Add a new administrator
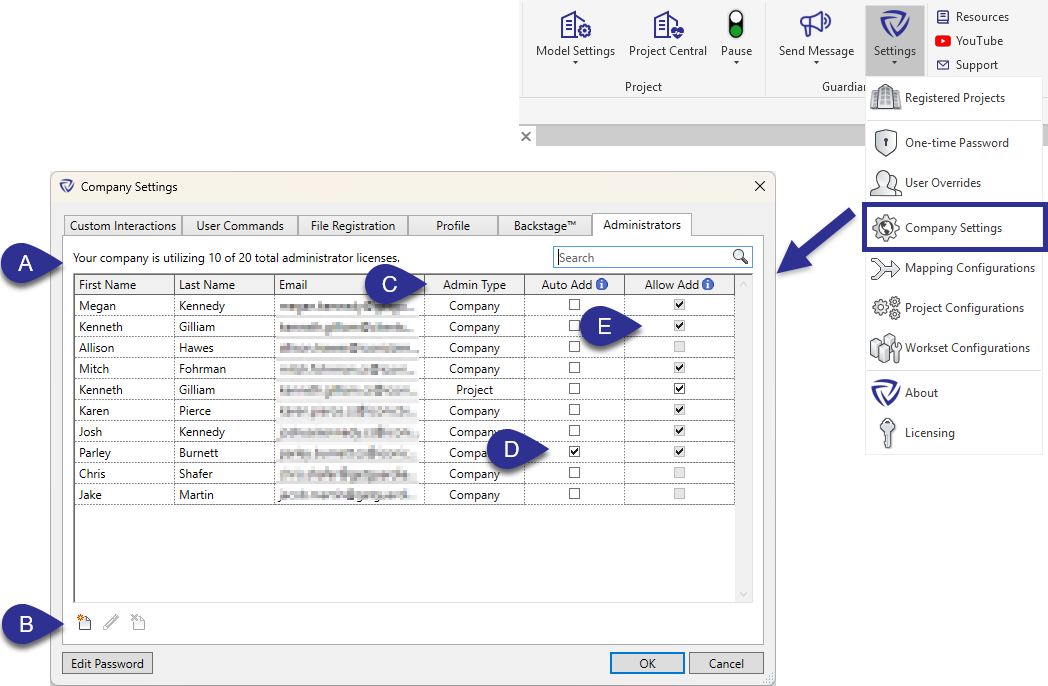The image size is (1048, 686). 84,621
